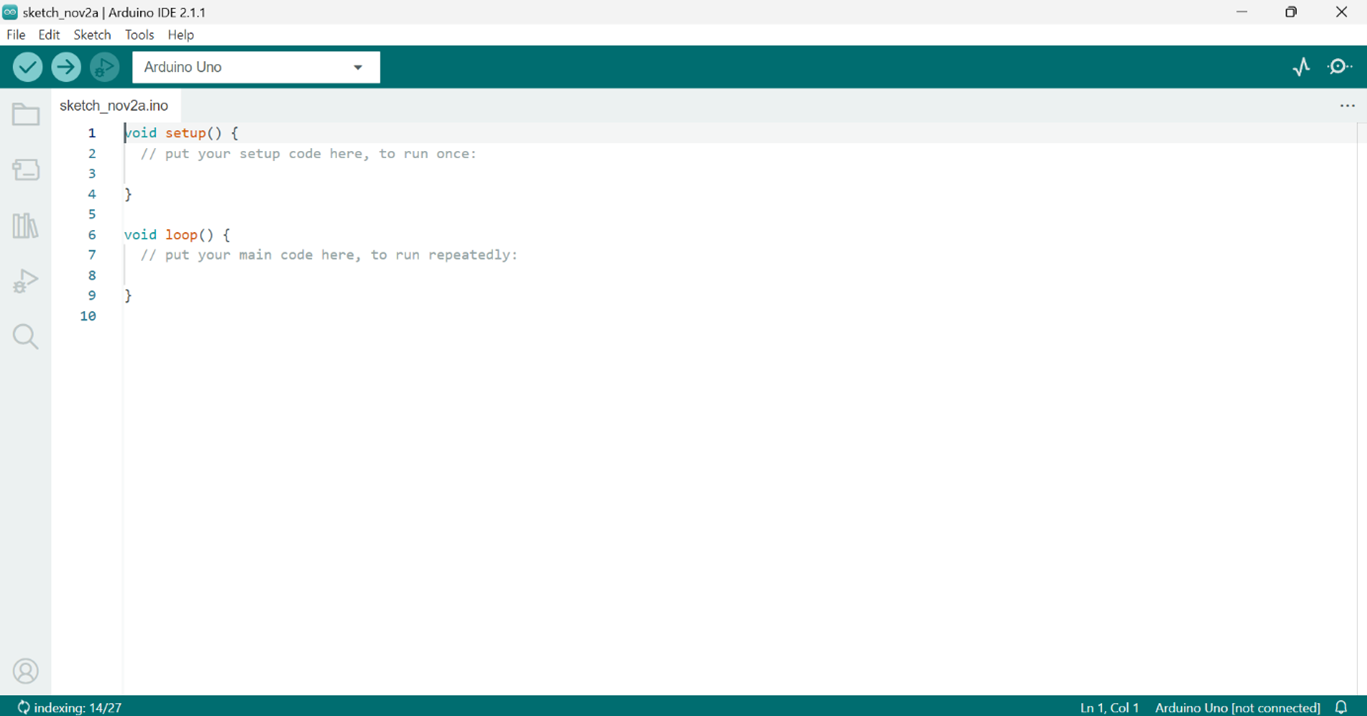Open the File menu

pyautogui.click(x=16, y=35)
